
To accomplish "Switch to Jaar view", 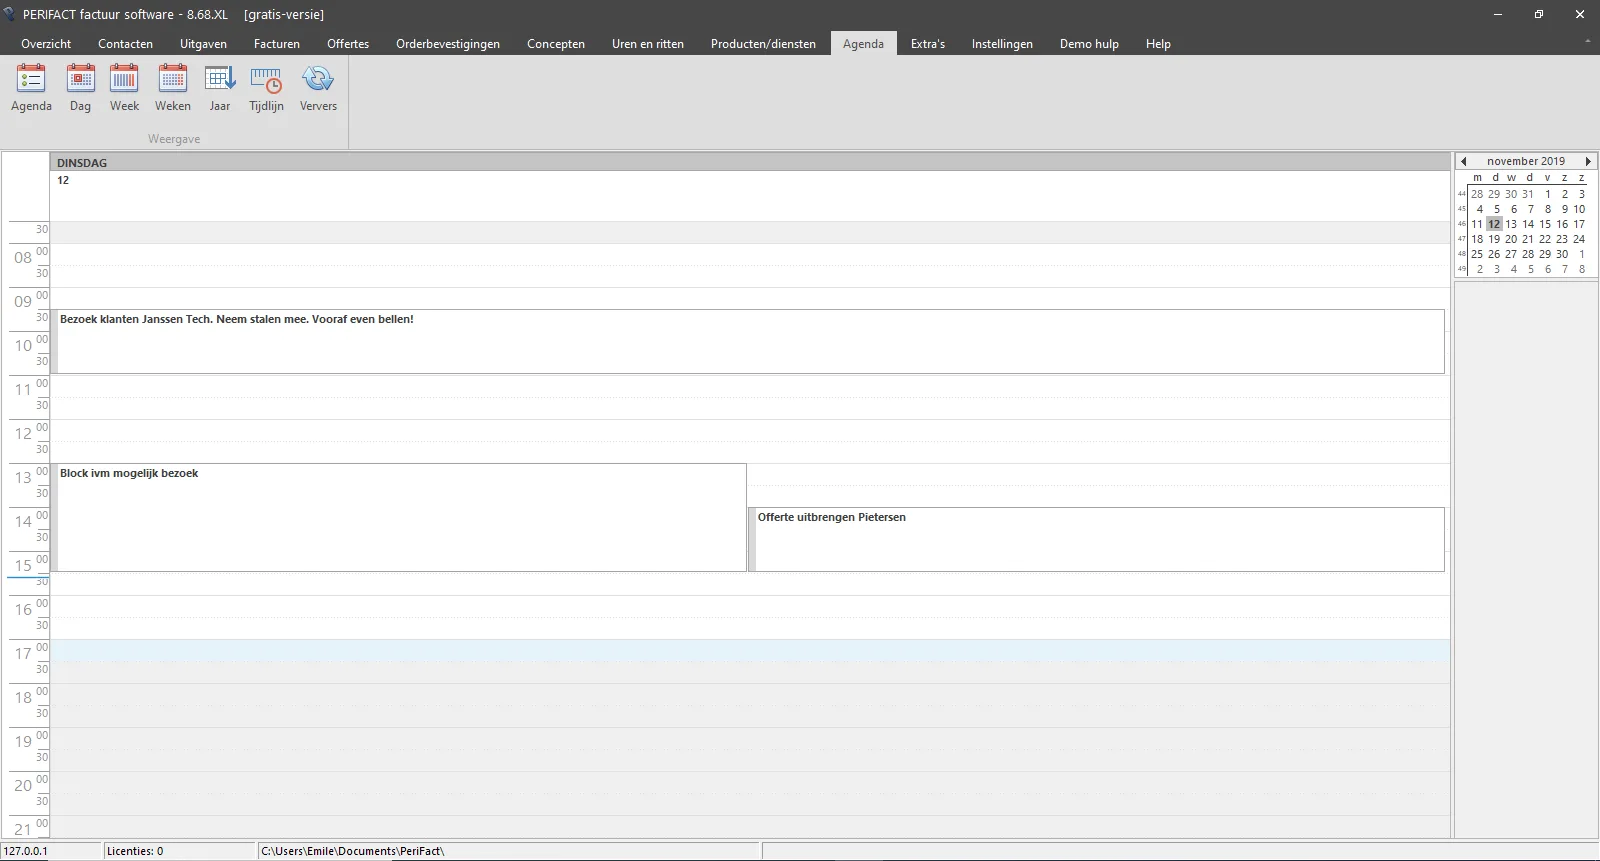I will coord(220,88).
